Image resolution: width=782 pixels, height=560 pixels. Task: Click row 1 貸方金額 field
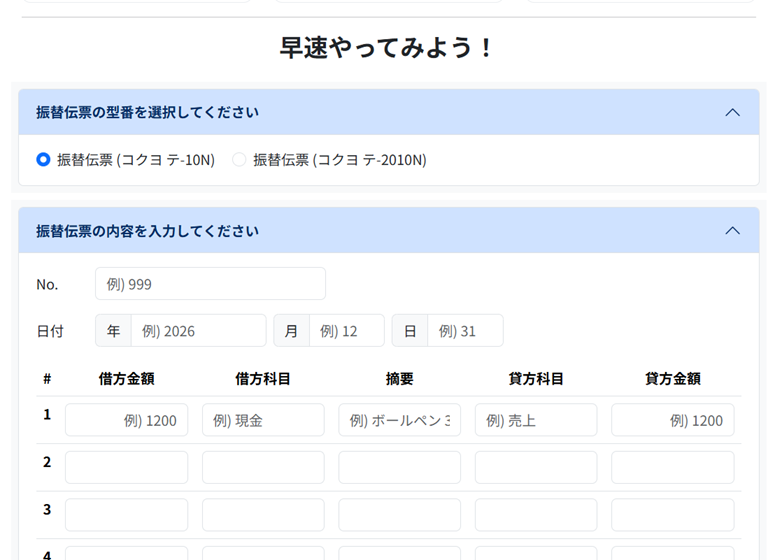672,420
